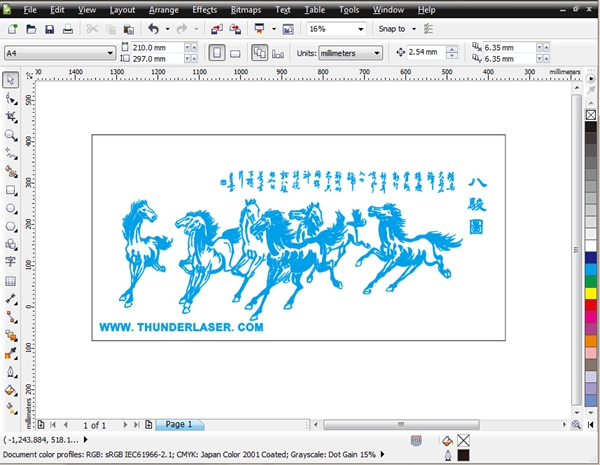Open the zoom level 16% dropdown

(360, 29)
